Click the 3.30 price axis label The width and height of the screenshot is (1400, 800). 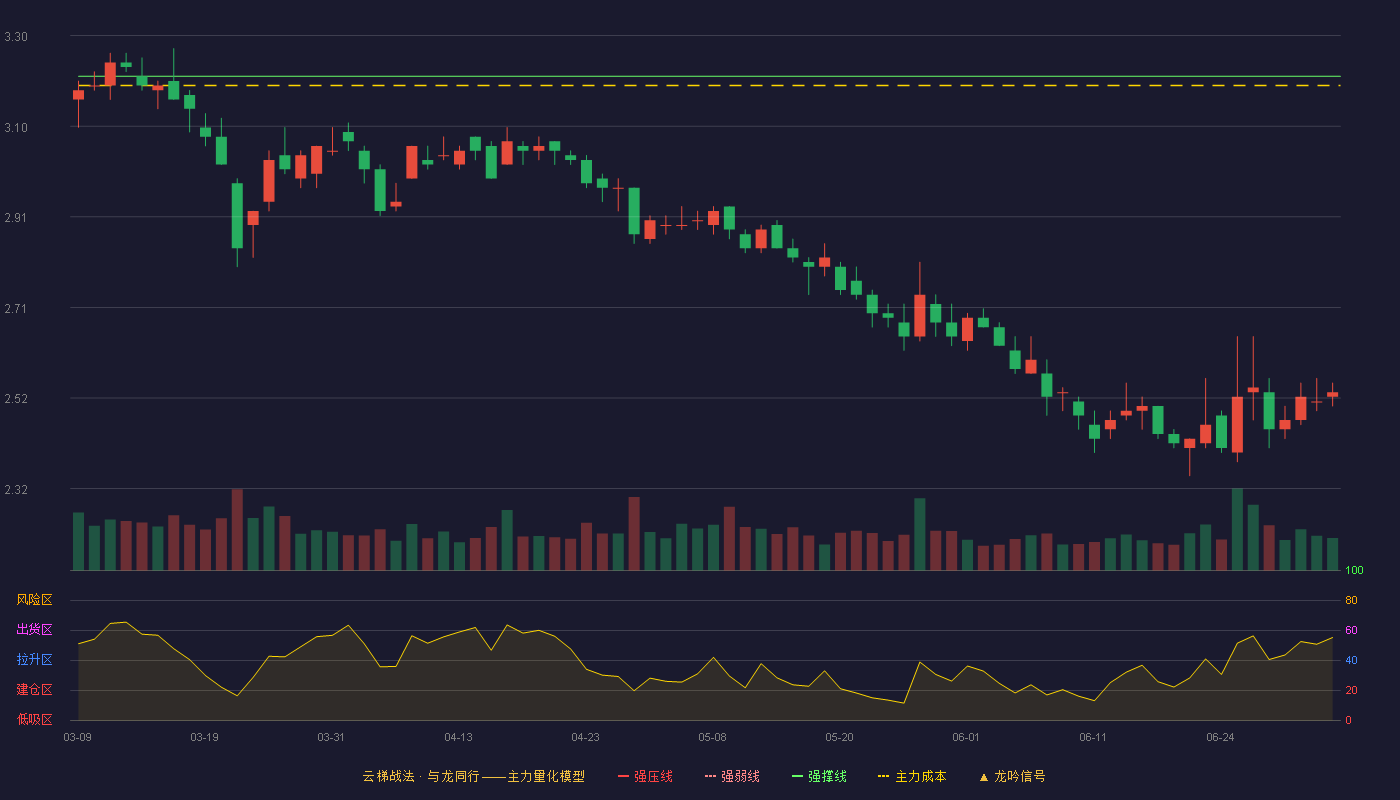[x=16, y=37]
